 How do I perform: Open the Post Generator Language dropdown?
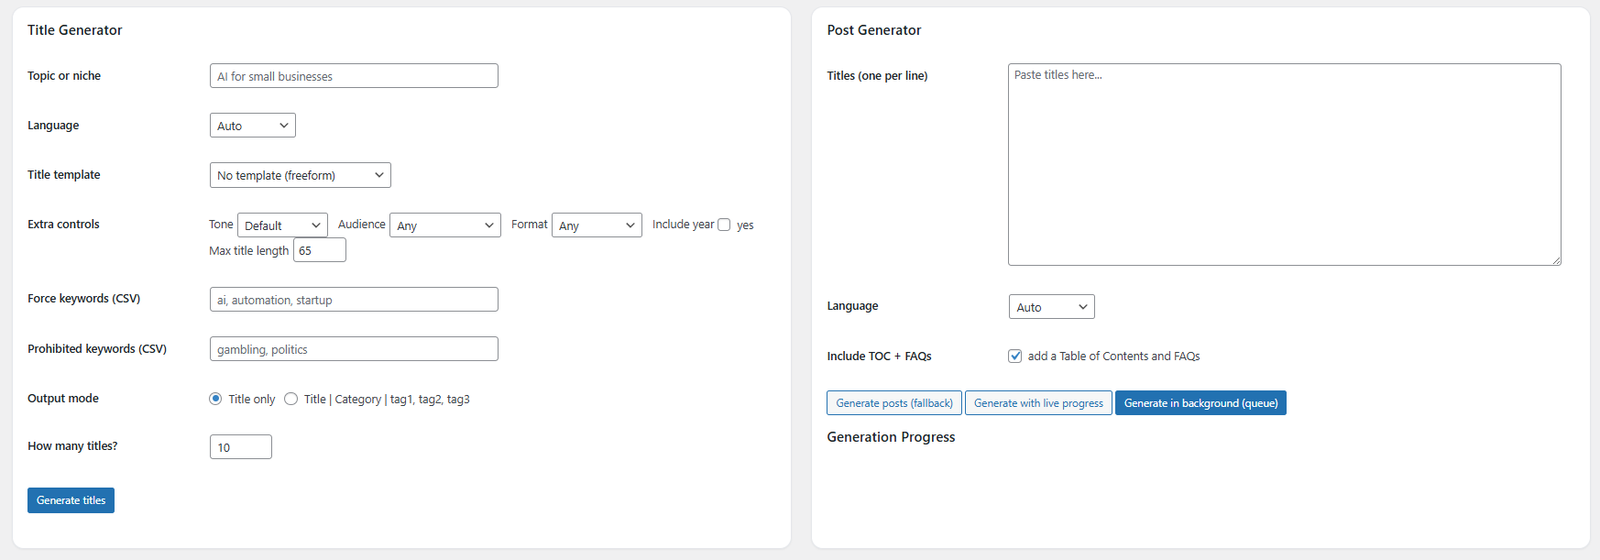tap(1051, 307)
